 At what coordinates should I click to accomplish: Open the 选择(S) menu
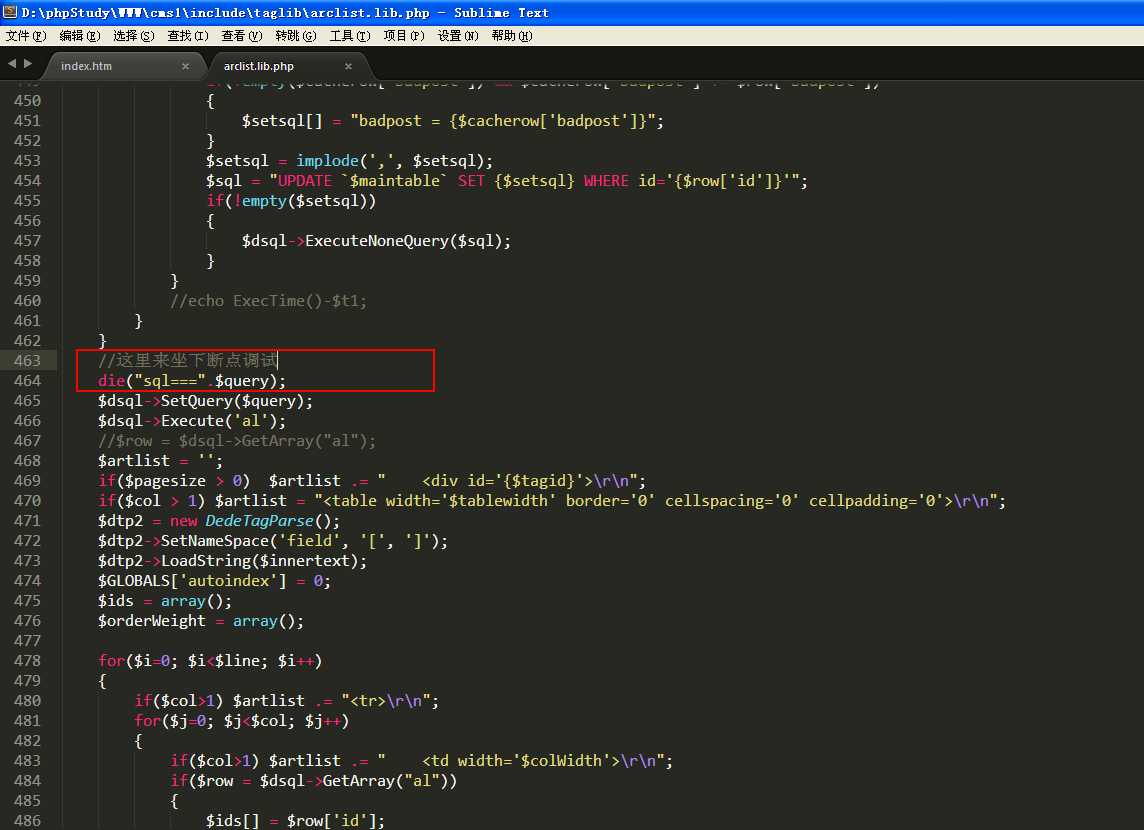[134, 36]
